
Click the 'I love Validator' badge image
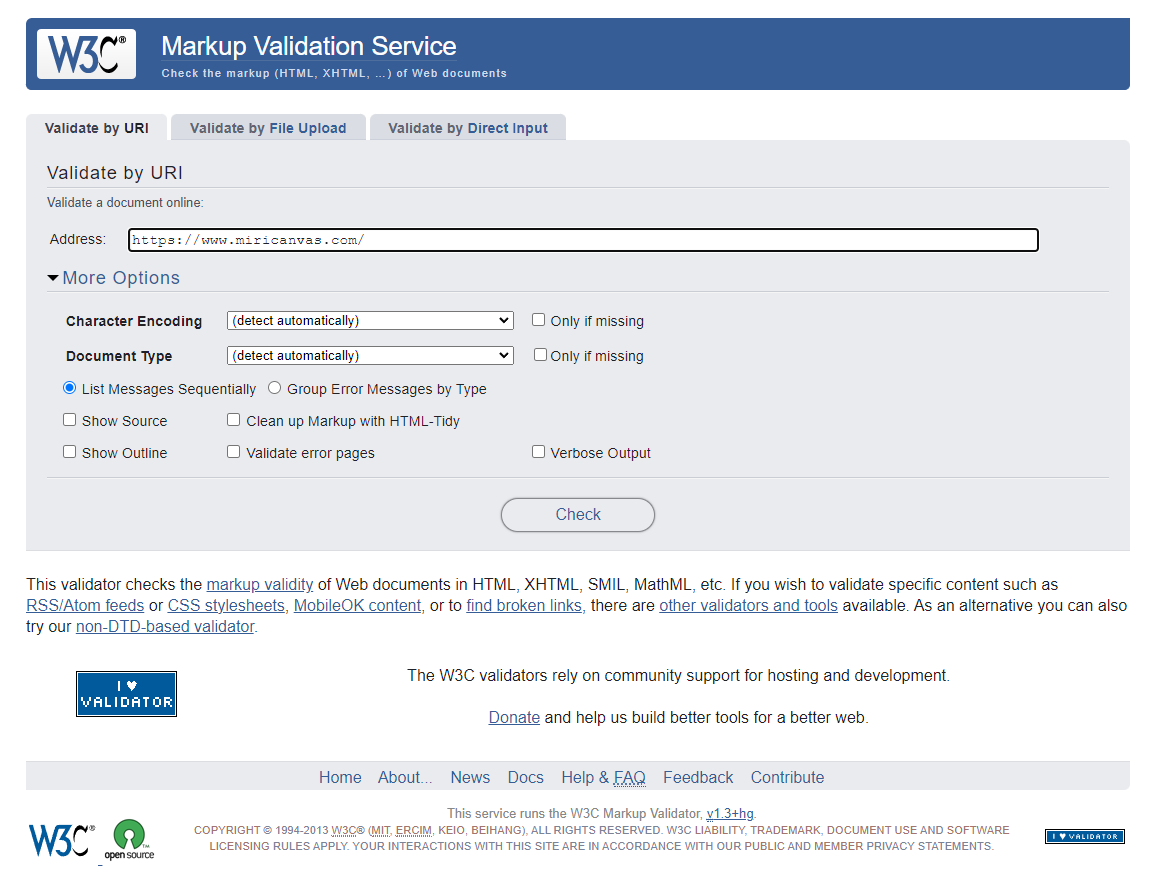click(126, 694)
